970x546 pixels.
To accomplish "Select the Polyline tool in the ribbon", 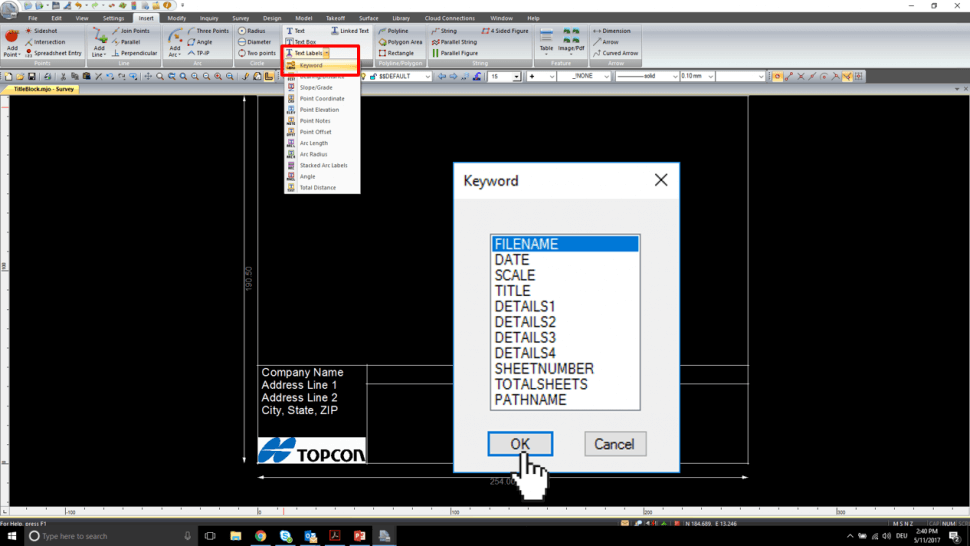I will [x=393, y=31].
